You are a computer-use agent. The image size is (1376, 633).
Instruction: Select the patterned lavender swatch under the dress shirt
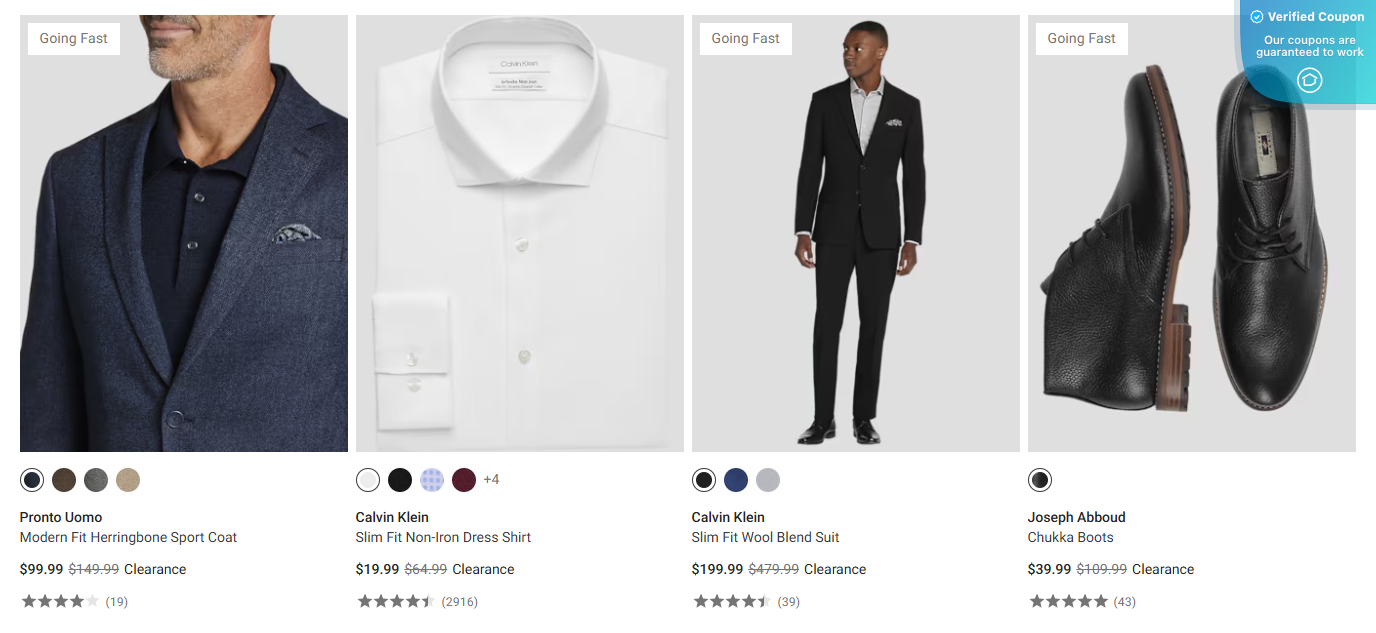[432, 480]
